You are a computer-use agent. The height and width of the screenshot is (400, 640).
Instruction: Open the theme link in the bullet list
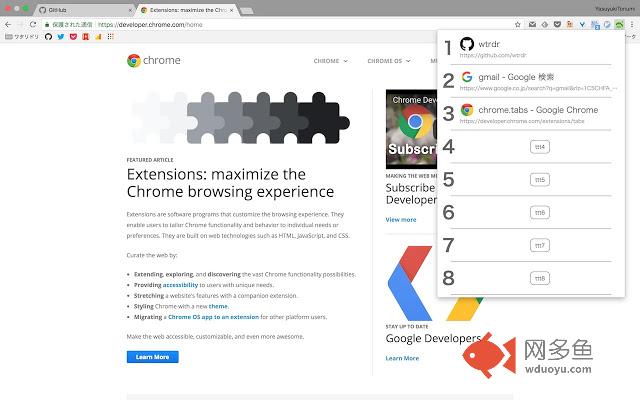point(218,306)
